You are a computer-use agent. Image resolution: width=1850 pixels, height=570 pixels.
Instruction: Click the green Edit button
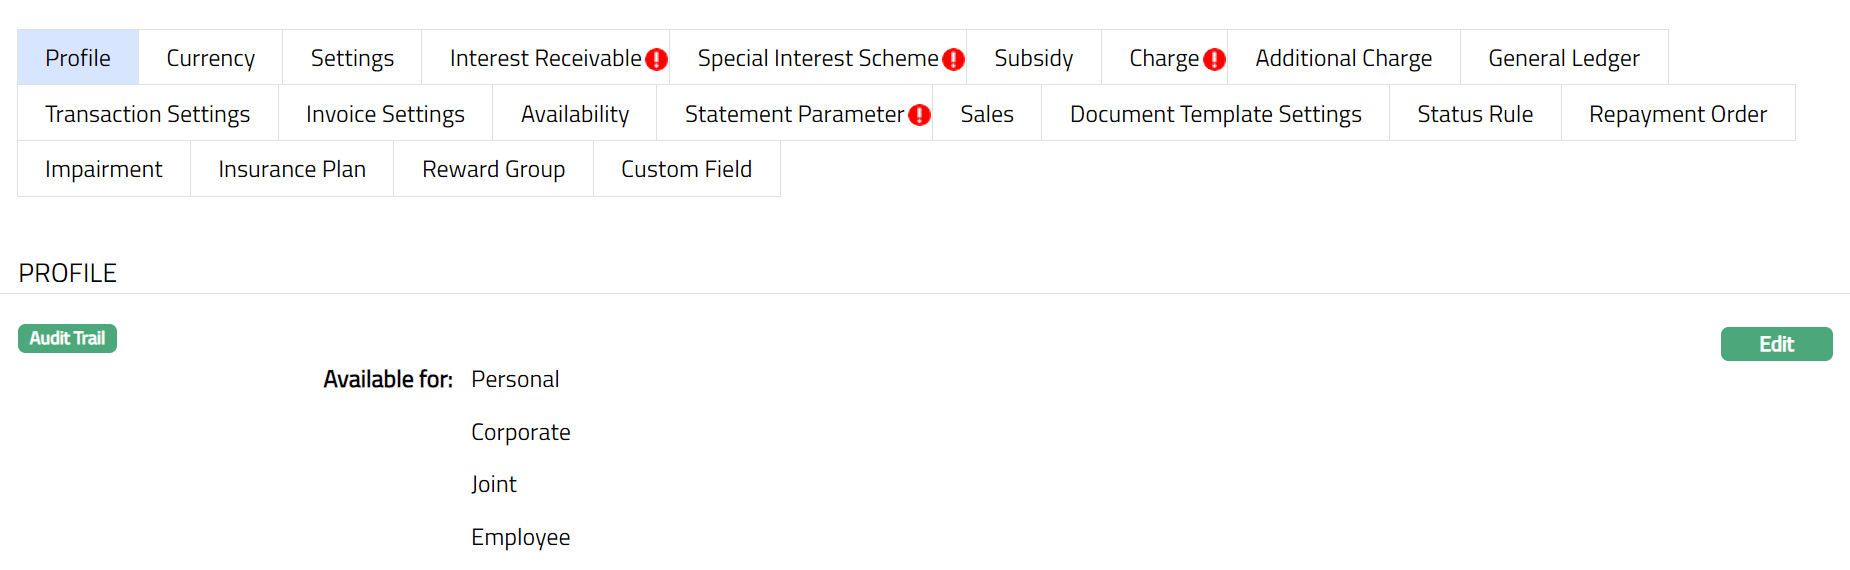[1776, 344]
